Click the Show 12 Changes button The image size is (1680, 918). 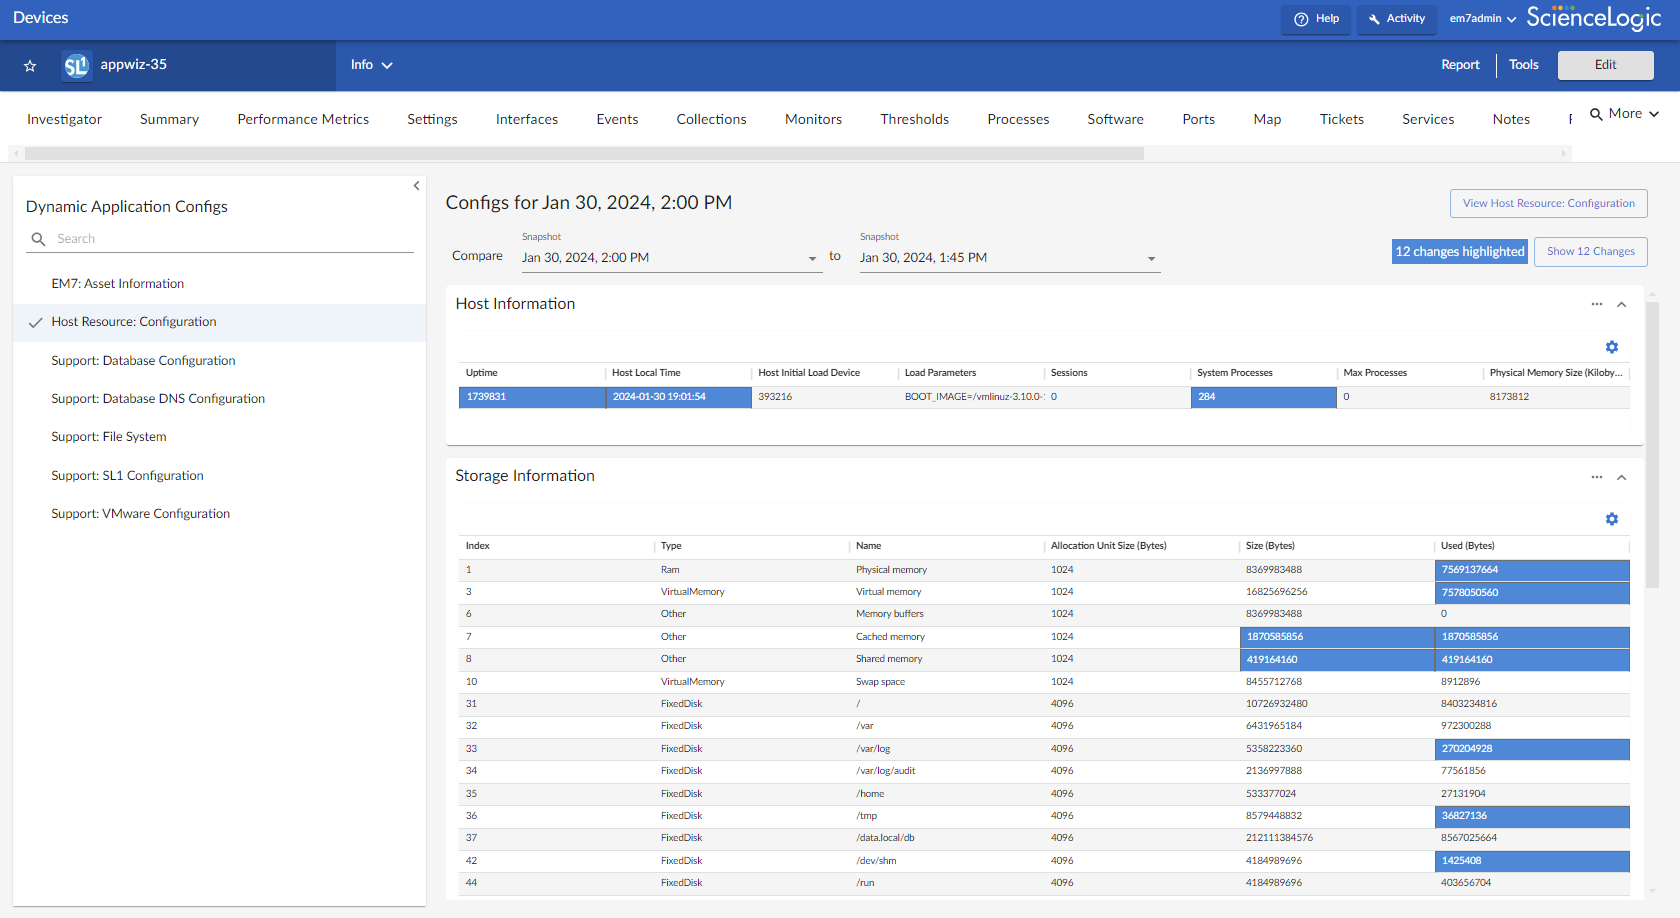(x=1590, y=252)
